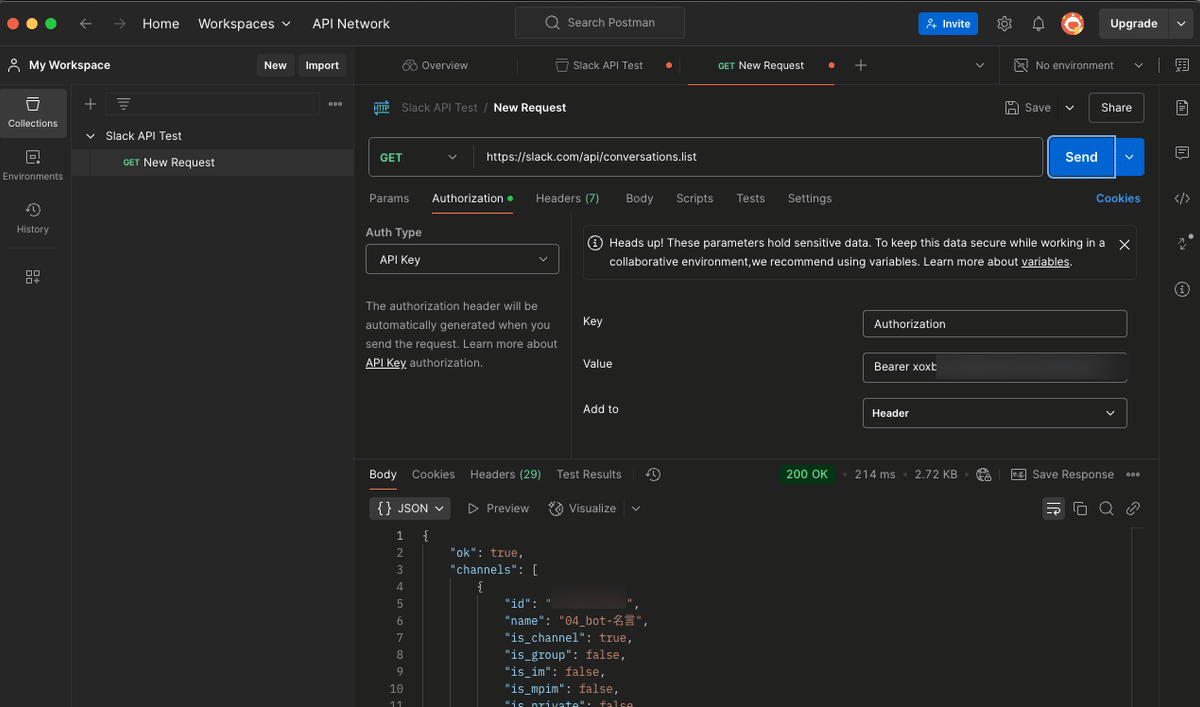Open the Related requests sidebar icon

(1184, 243)
